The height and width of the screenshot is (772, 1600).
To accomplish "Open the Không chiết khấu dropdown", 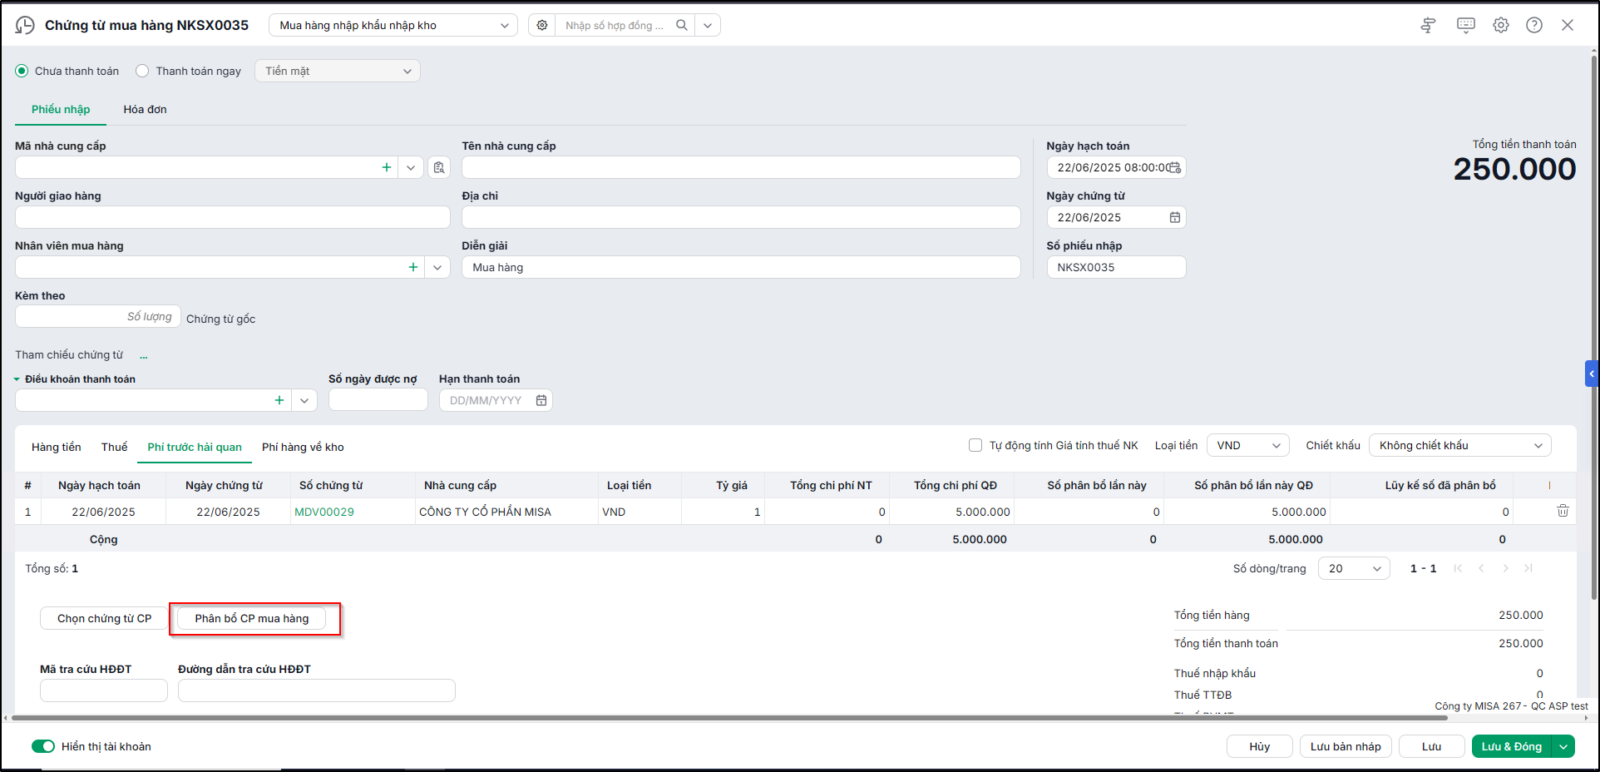I will click(1460, 445).
